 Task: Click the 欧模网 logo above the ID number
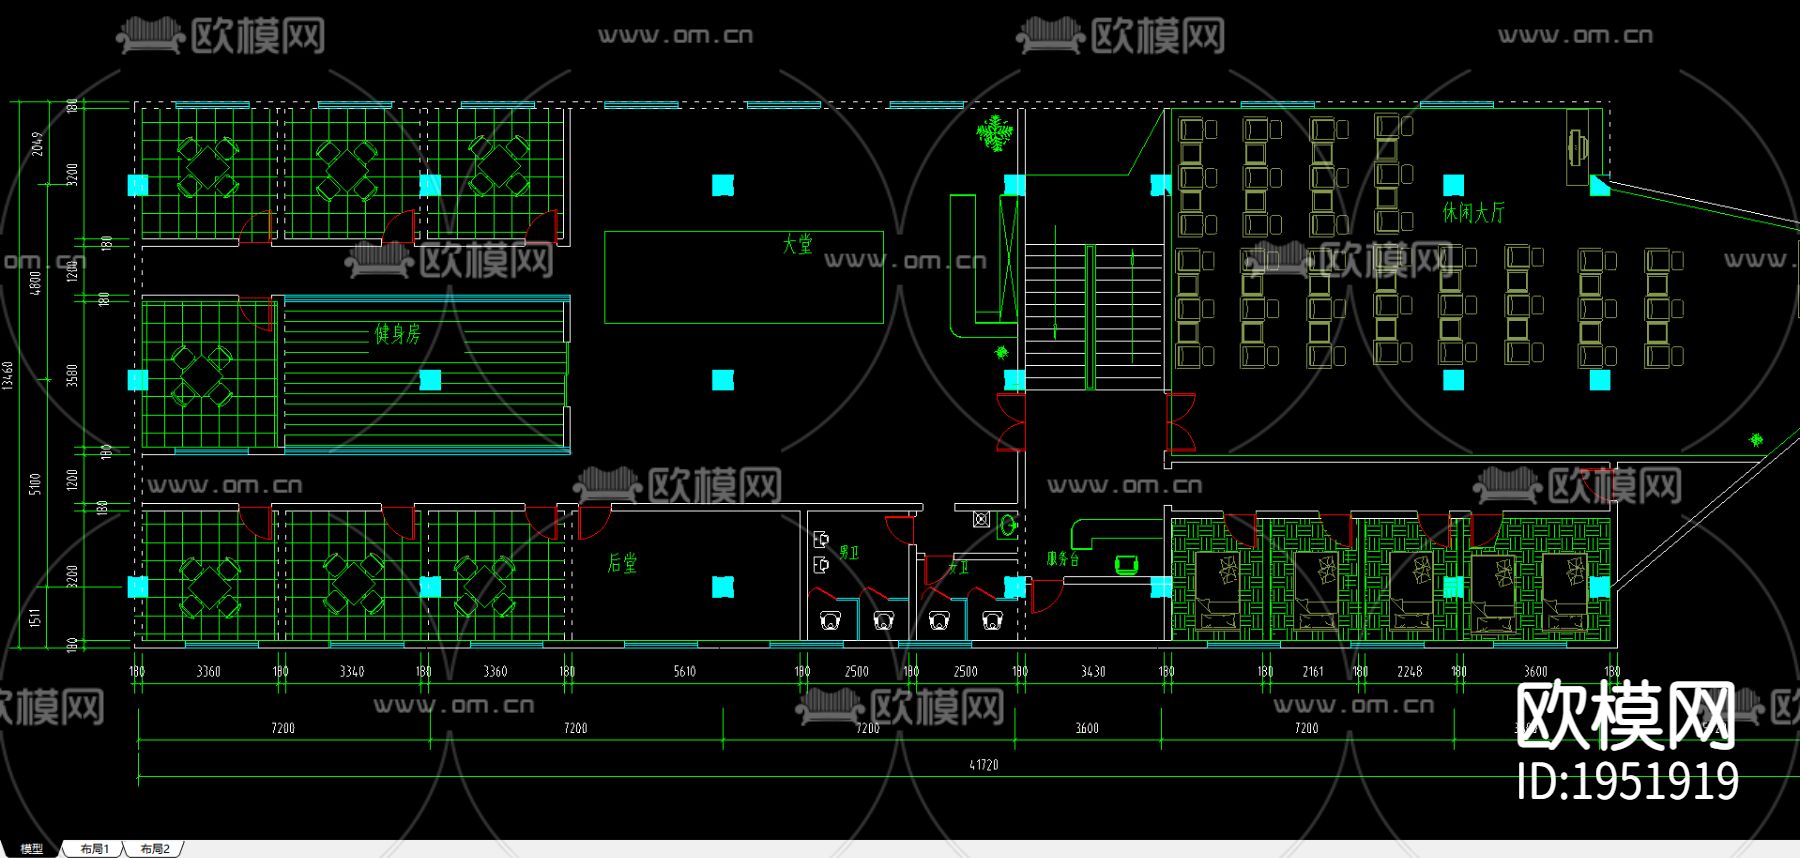[1625, 716]
